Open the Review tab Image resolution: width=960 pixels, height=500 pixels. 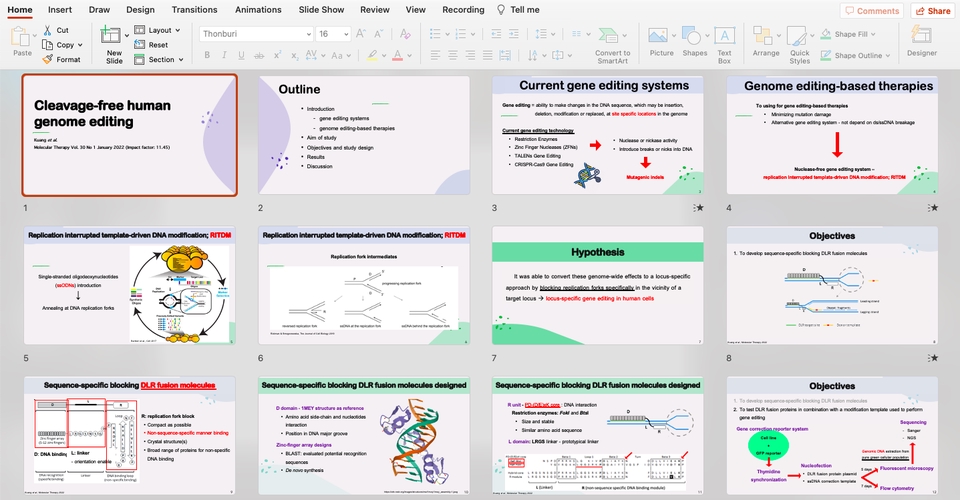[375, 10]
